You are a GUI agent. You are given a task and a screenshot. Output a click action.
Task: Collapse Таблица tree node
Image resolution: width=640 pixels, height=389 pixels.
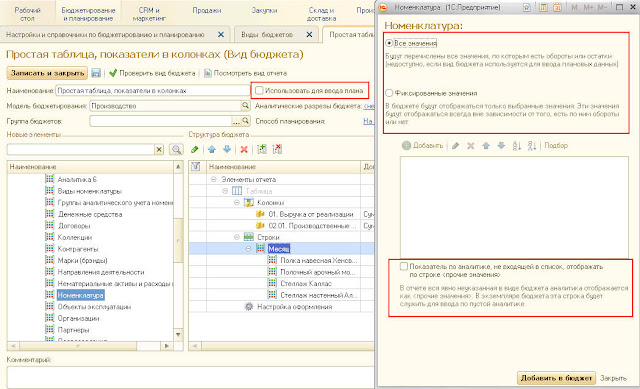point(225,191)
